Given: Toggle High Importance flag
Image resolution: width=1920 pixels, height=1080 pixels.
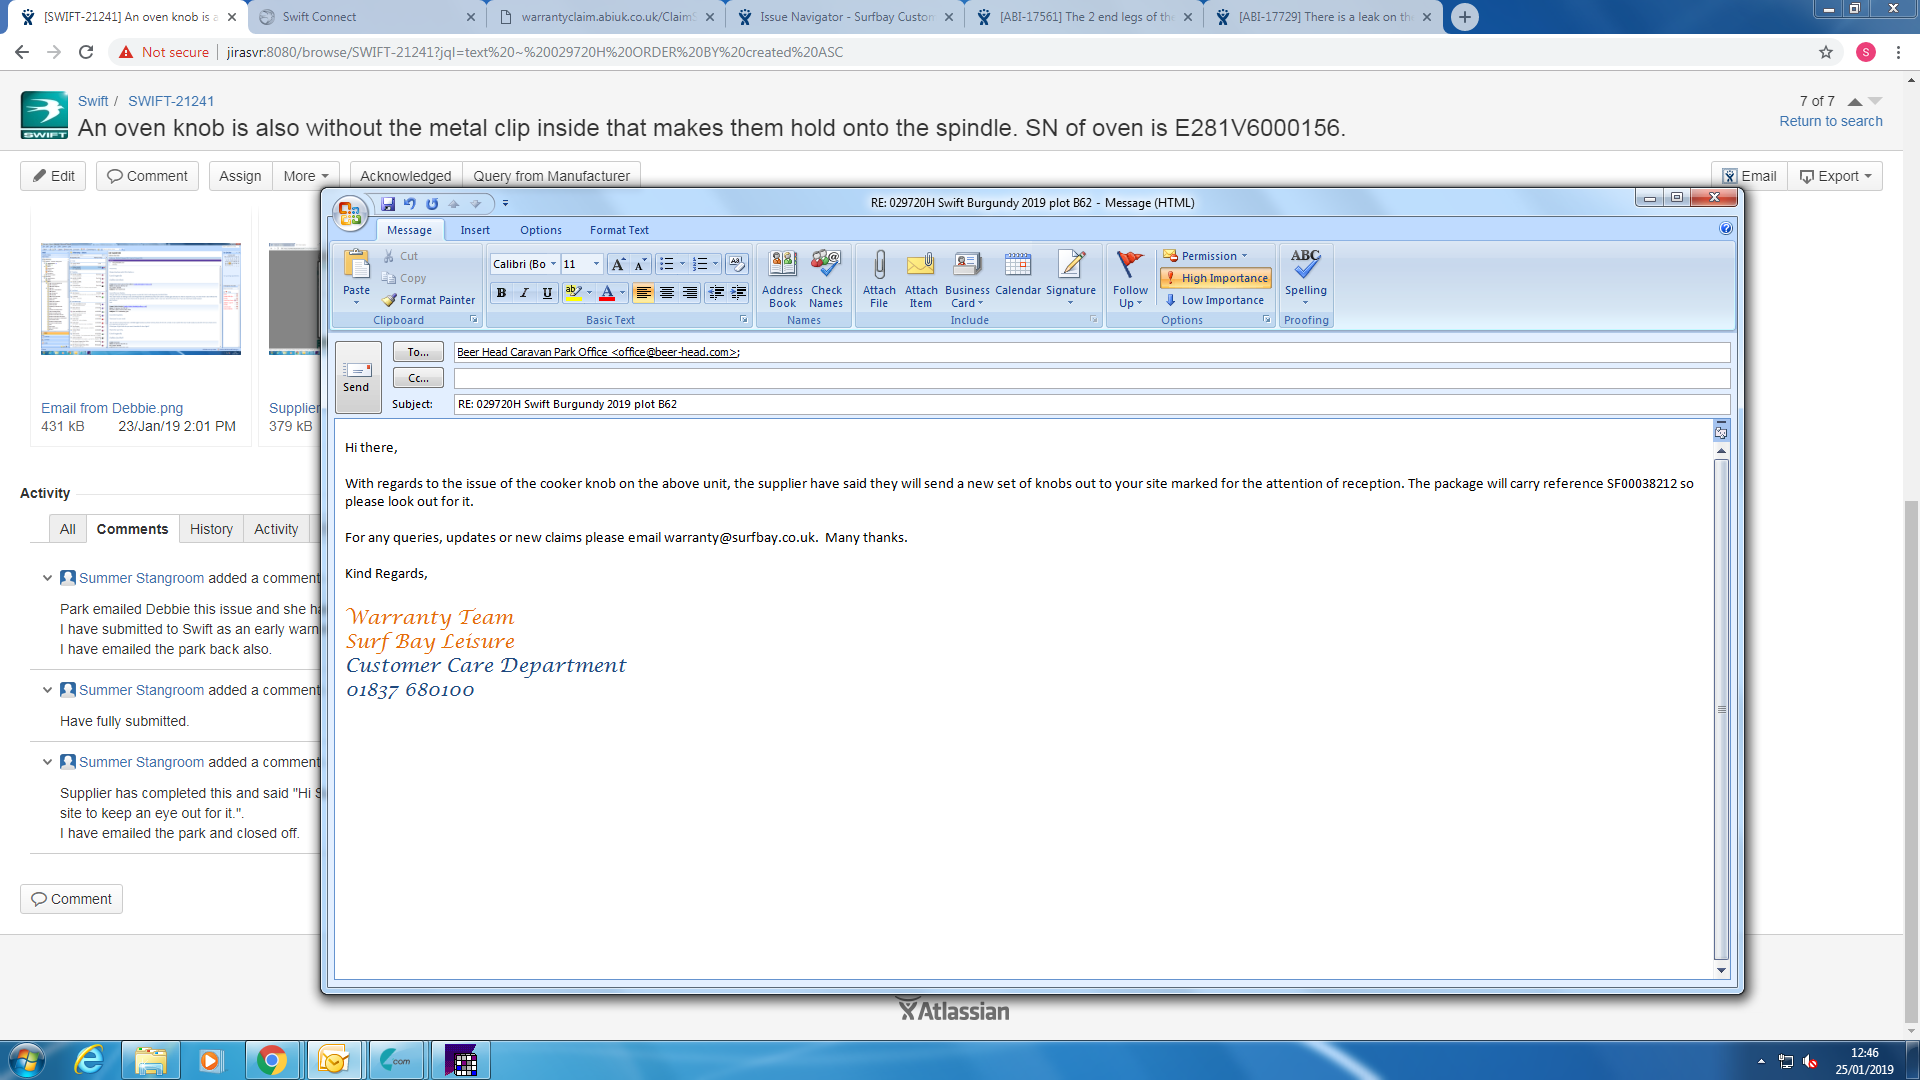Looking at the screenshot, I should (1216, 278).
